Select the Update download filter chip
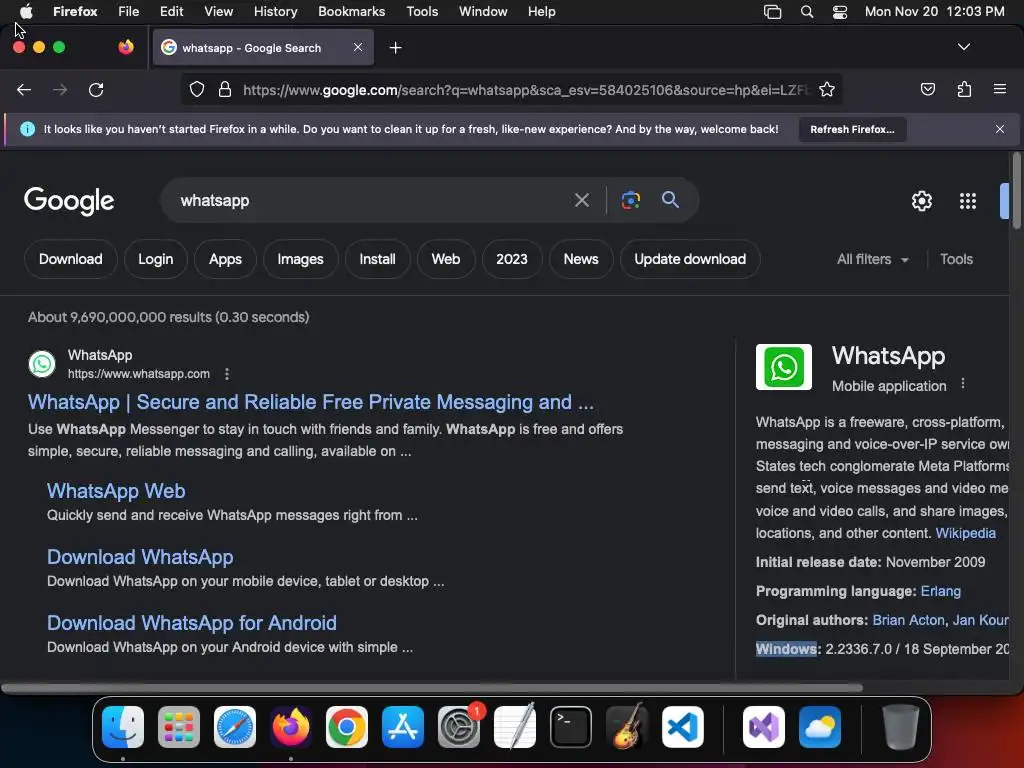 pyautogui.click(x=690, y=259)
